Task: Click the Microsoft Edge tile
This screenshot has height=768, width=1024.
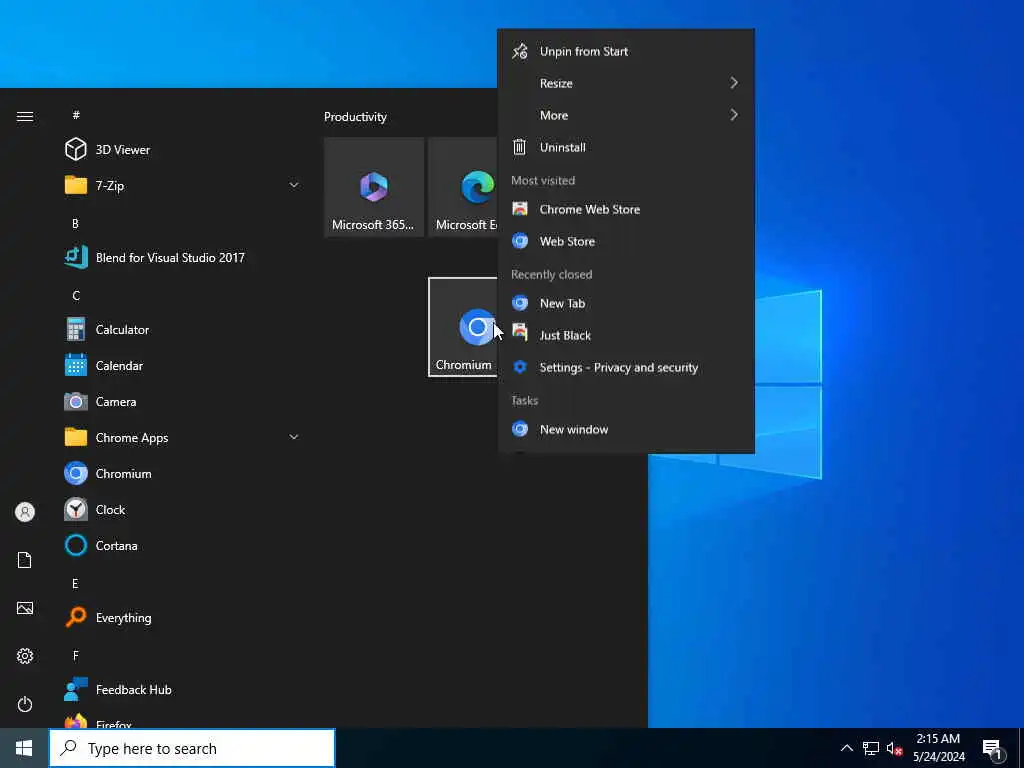Action: point(463,187)
